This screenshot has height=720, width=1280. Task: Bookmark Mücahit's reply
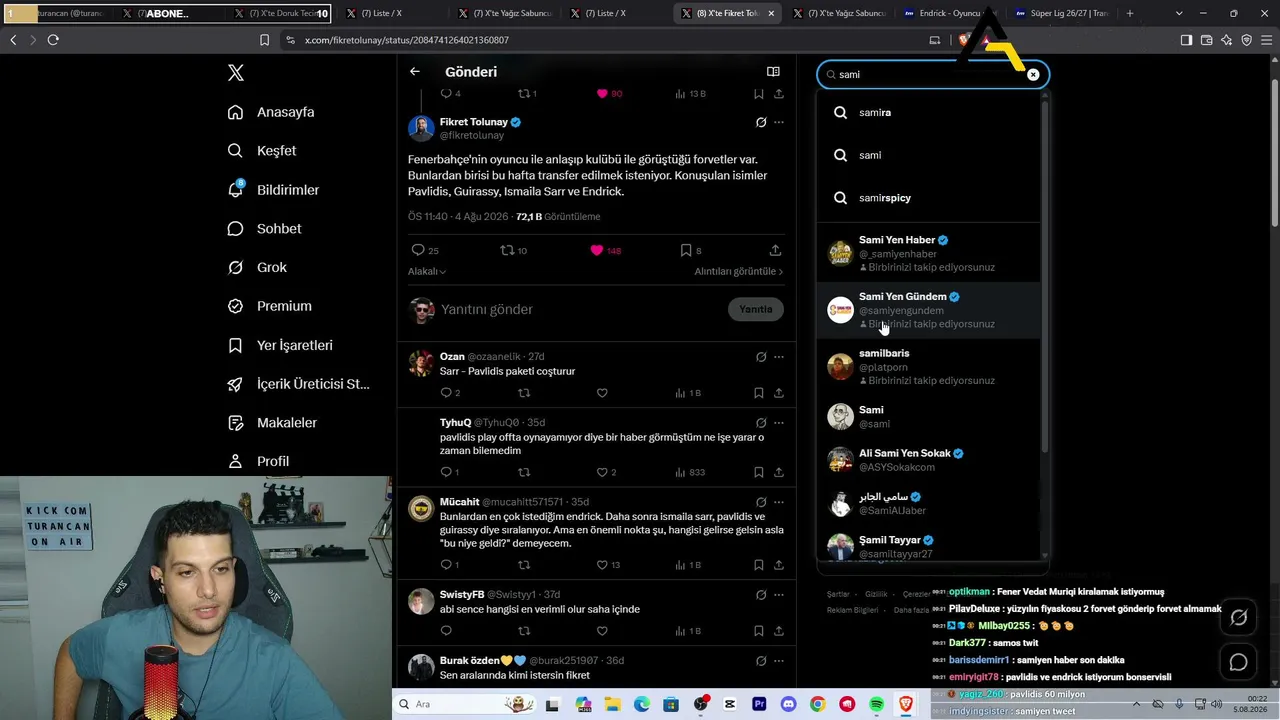759,565
